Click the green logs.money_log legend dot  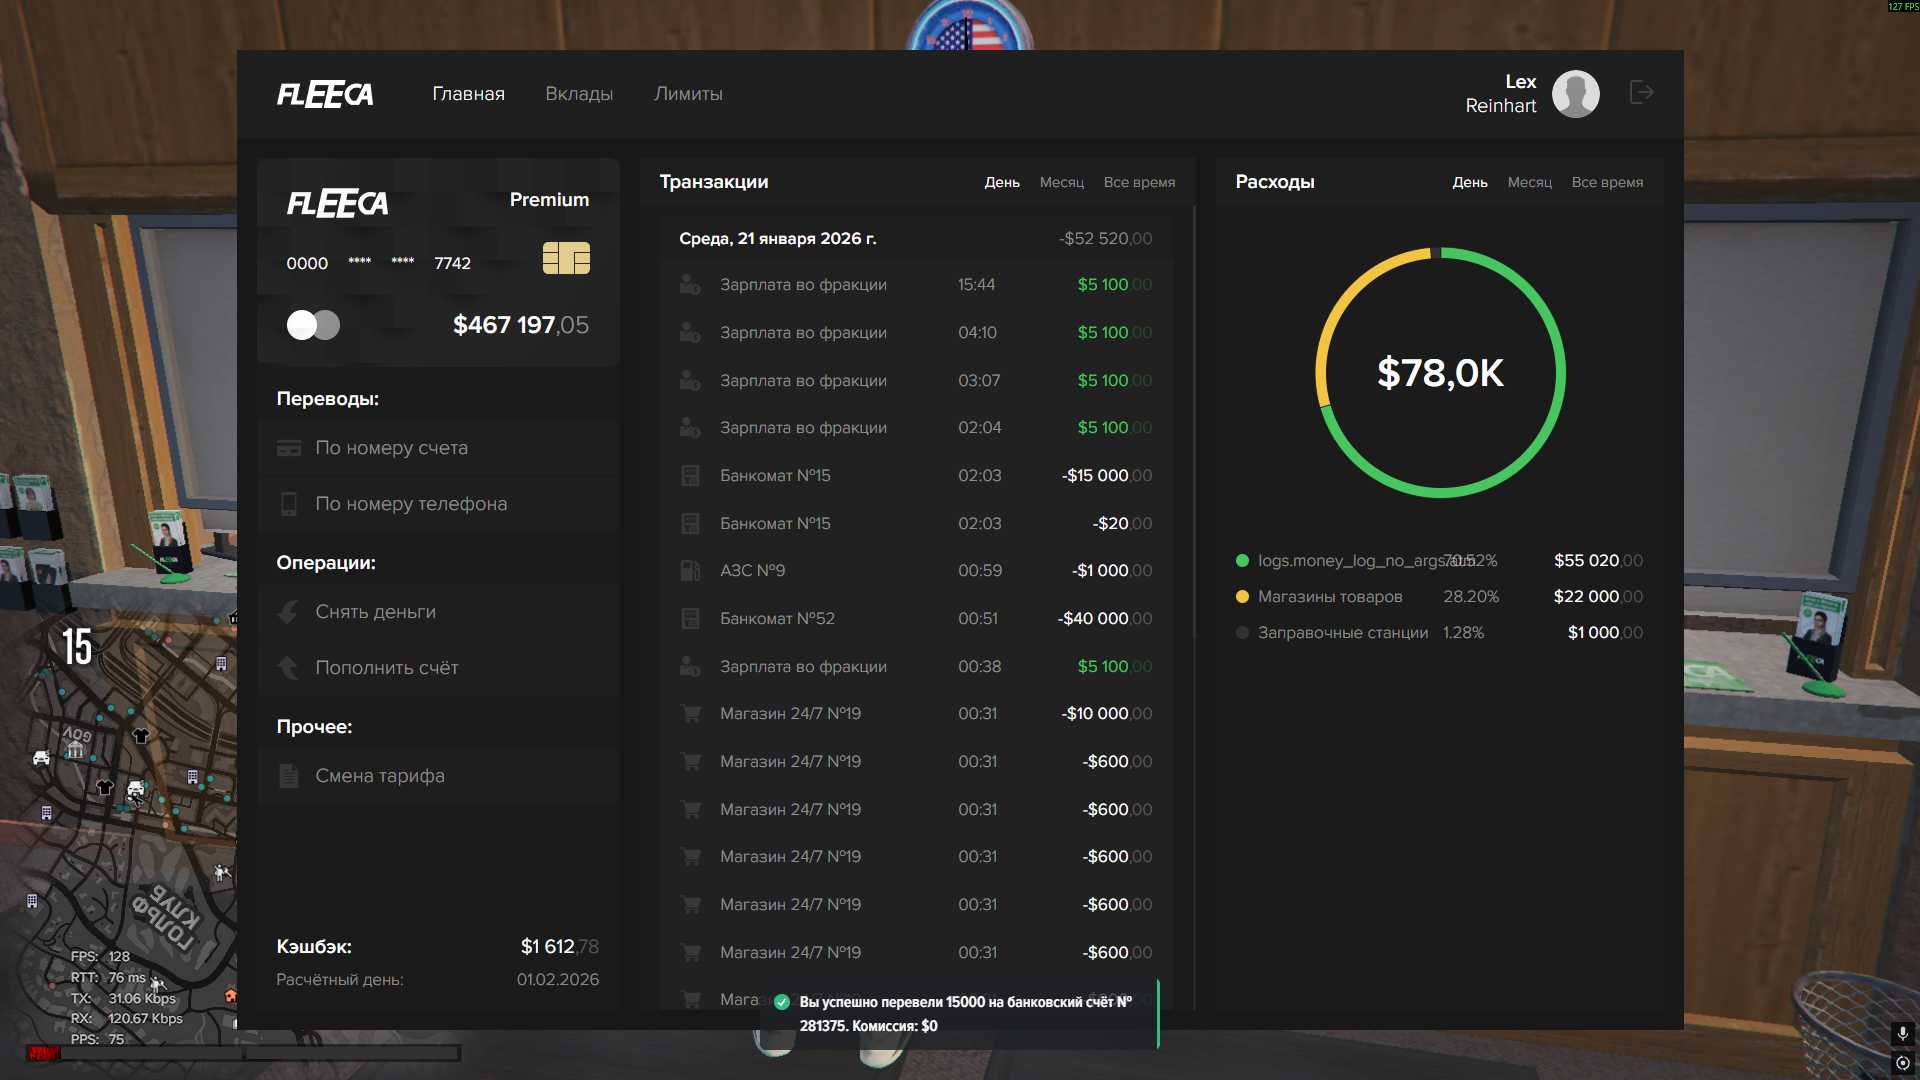(x=1242, y=561)
